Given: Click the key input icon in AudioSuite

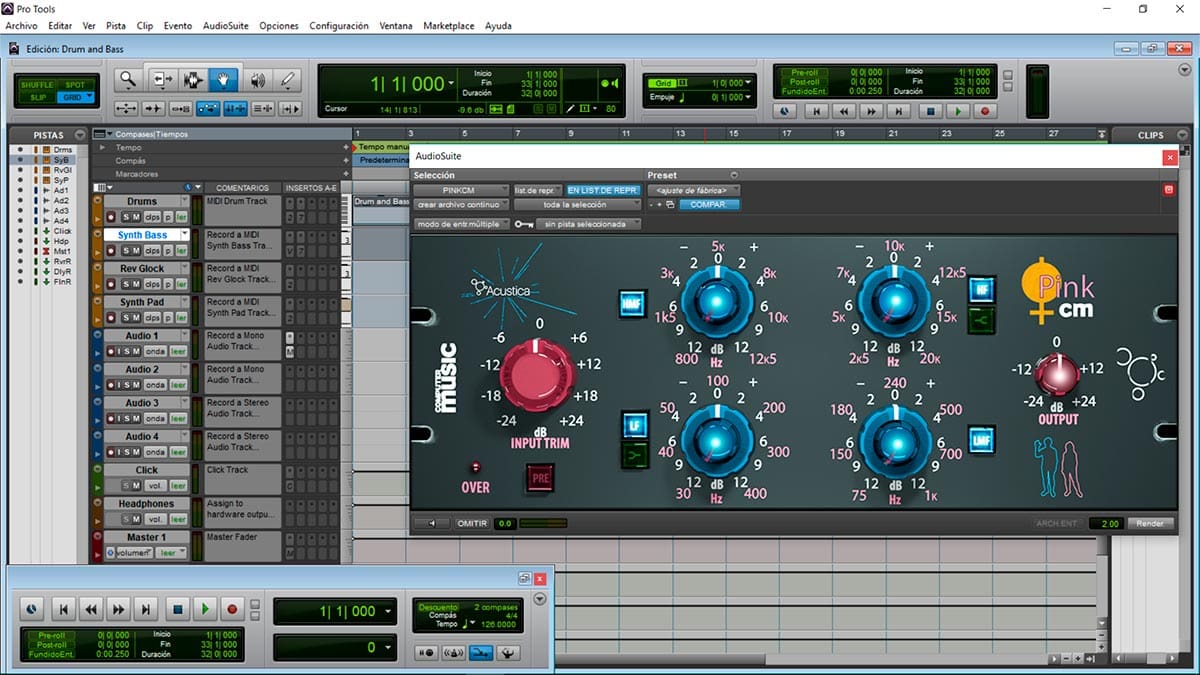Looking at the screenshot, I should click(x=524, y=224).
